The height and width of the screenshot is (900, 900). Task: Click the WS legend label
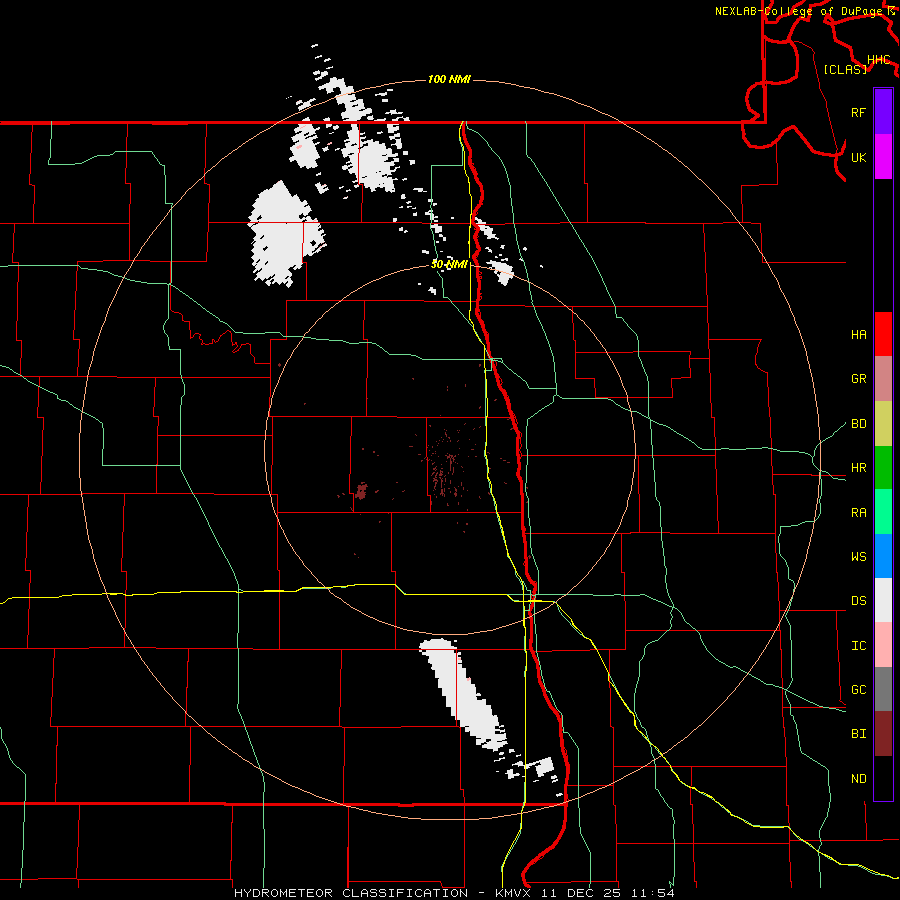click(x=859, y=557)
